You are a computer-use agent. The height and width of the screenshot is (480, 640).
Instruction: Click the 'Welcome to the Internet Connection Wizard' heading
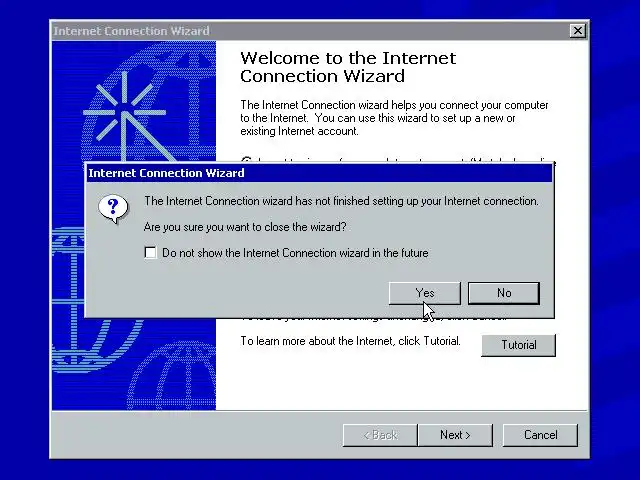click(x=348, y=67)
